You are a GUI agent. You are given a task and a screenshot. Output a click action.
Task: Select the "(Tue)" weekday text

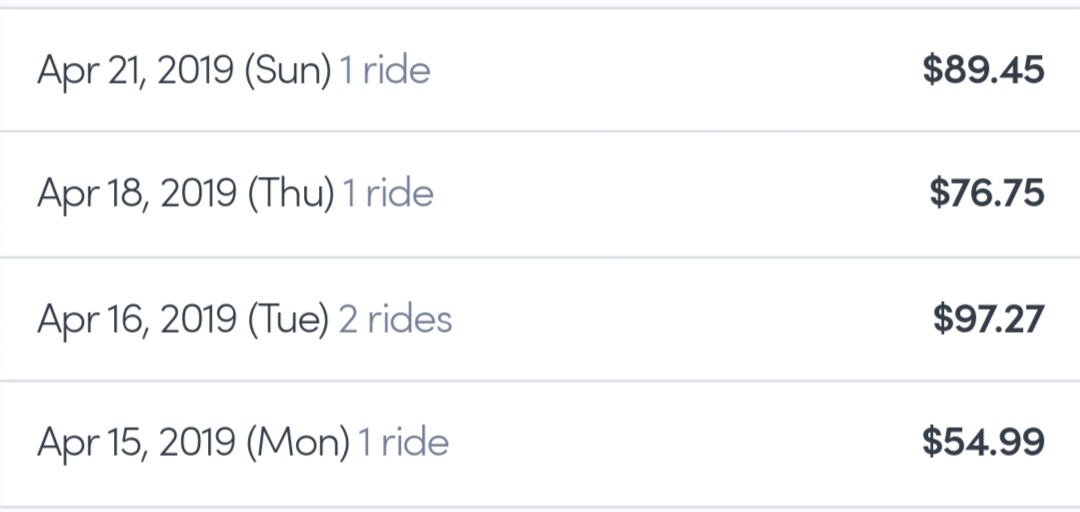click(x=287, y=319)
